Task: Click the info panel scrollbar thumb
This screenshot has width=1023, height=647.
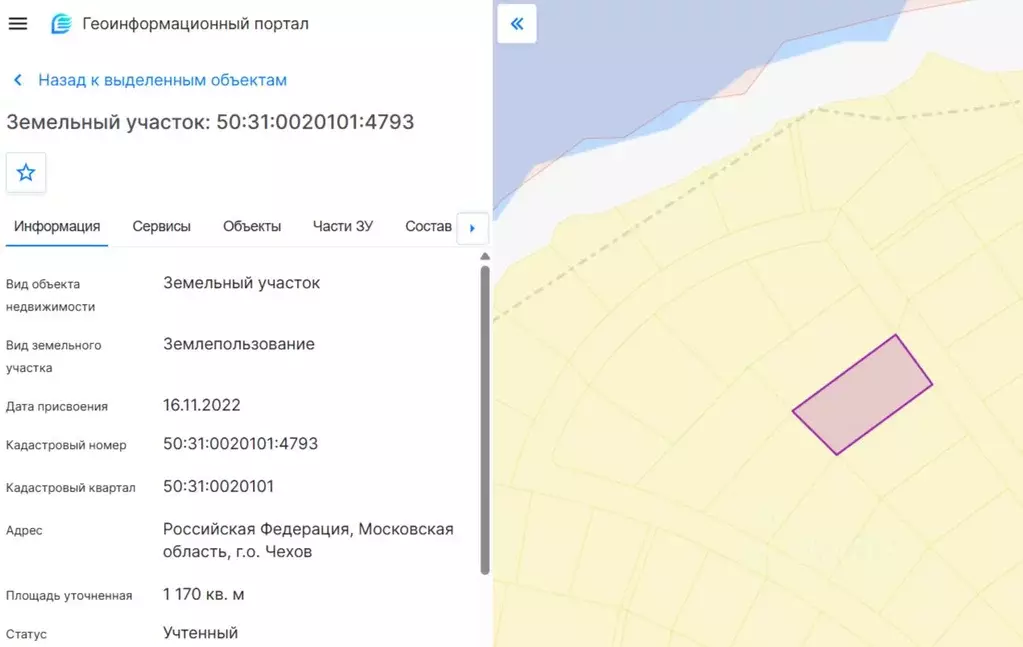Action: tap(485, 420)
